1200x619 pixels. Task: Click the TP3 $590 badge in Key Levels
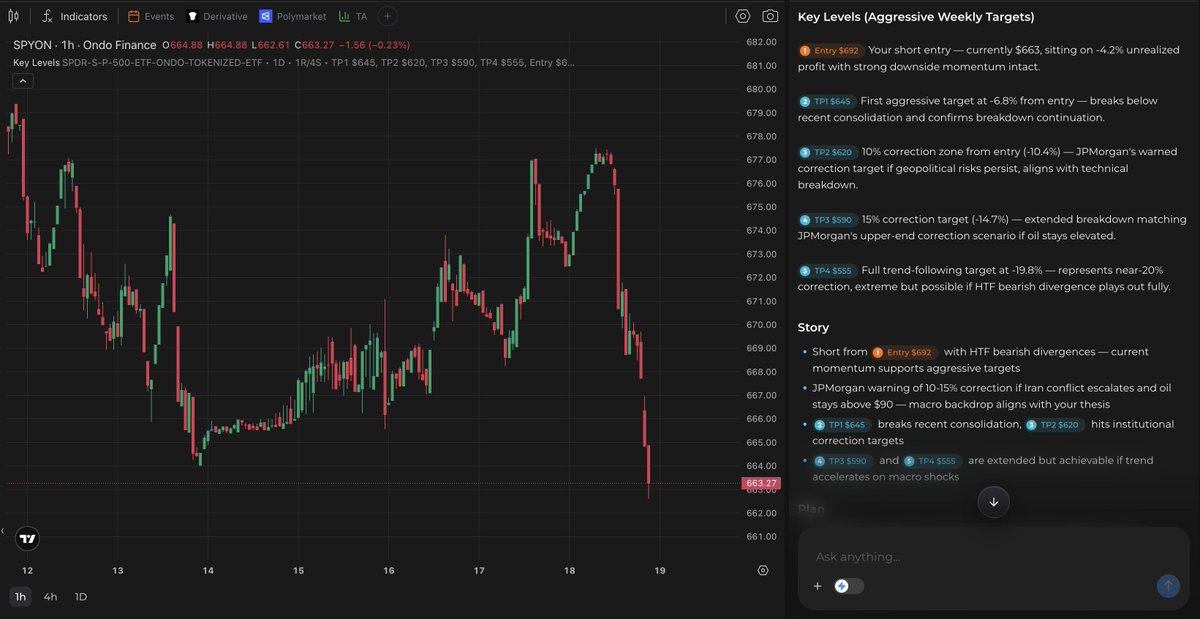pos(827,220)
